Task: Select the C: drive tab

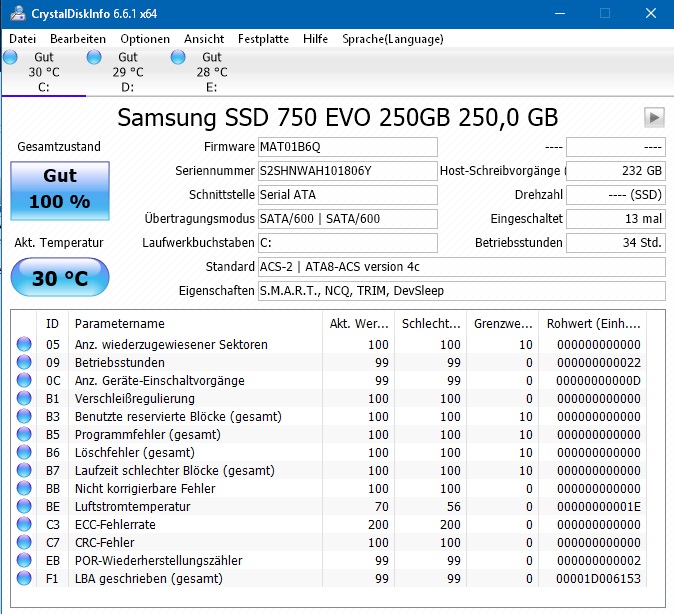Action: (x=44, y=72)
